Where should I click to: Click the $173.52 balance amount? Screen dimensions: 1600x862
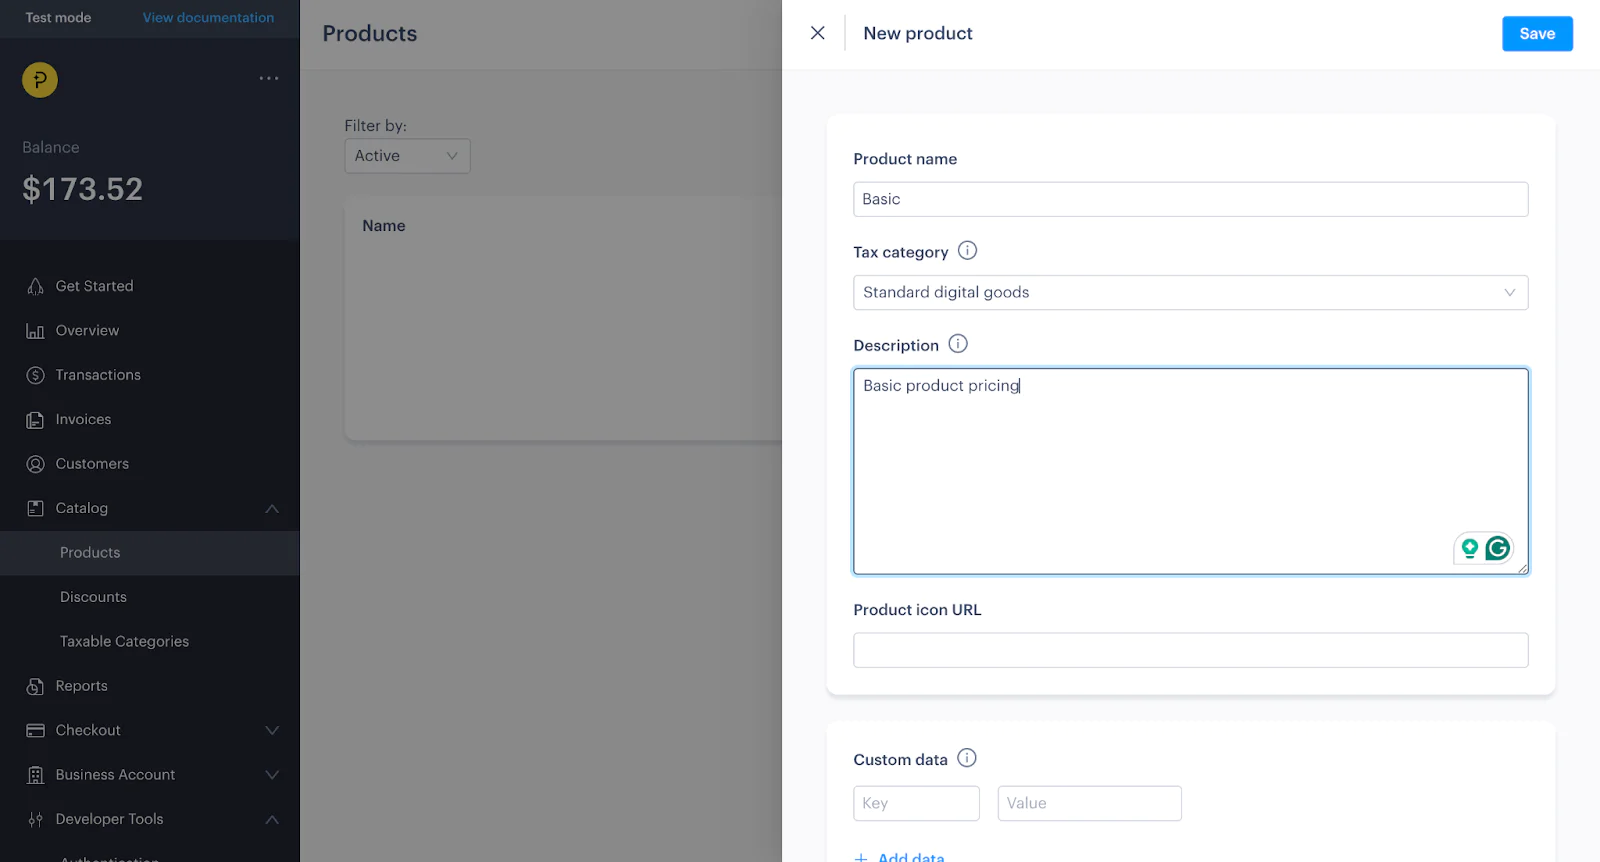(x=83, y=189)
